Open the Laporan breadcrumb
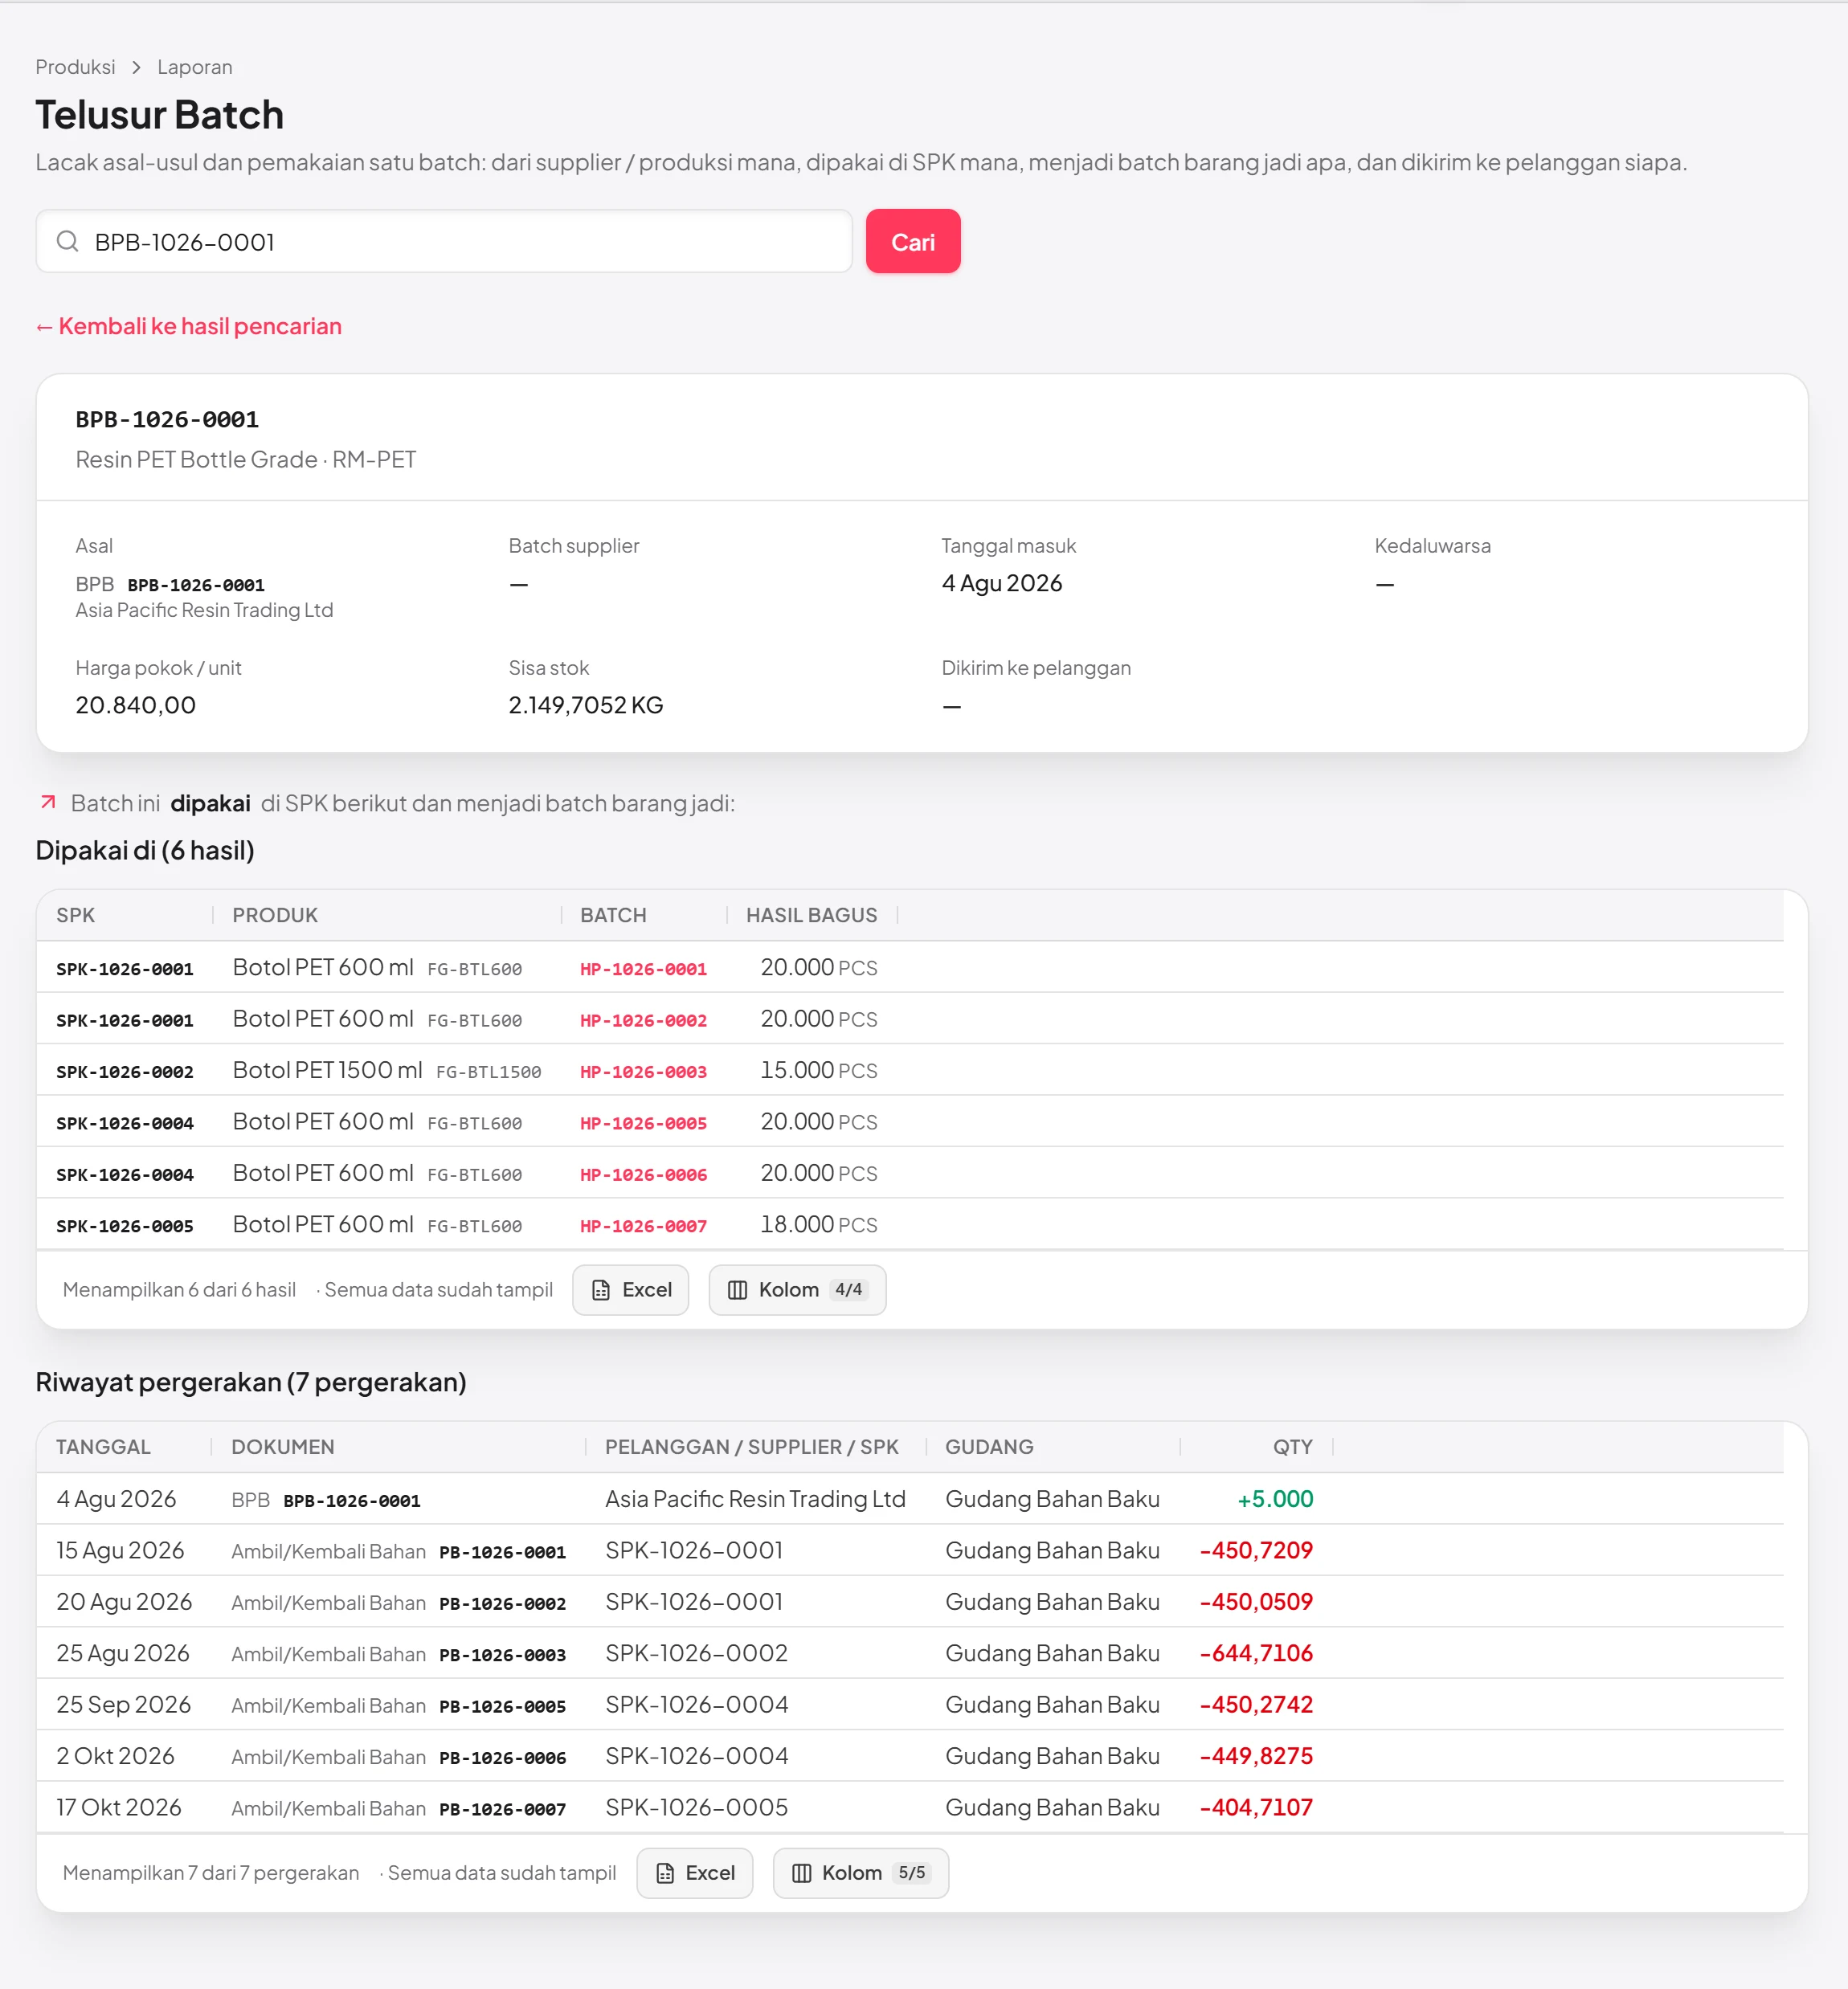Screen dimensions: 1848x1989 [x=195, y=67]
